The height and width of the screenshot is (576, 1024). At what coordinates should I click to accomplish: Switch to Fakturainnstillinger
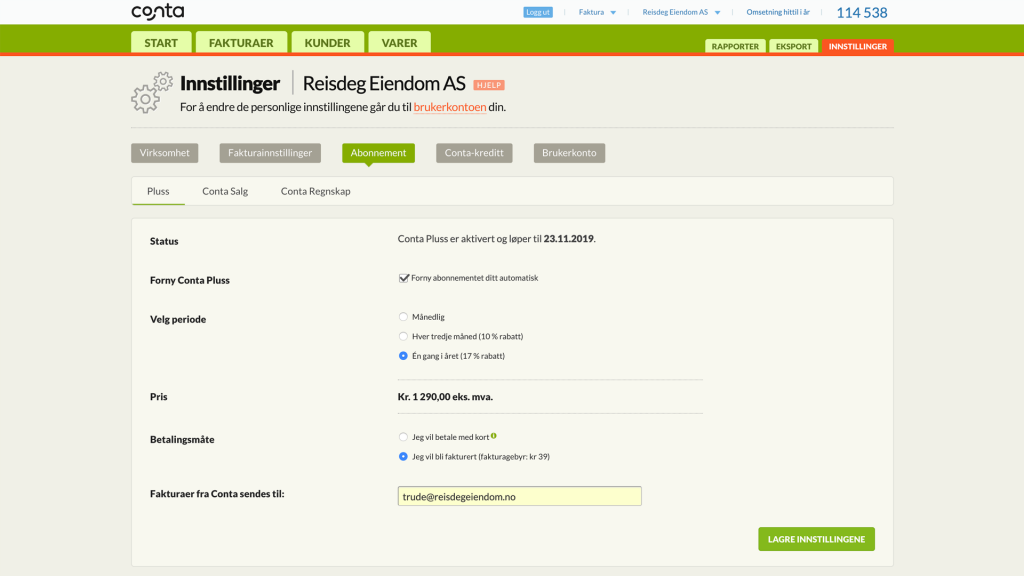tap(270, 153)
